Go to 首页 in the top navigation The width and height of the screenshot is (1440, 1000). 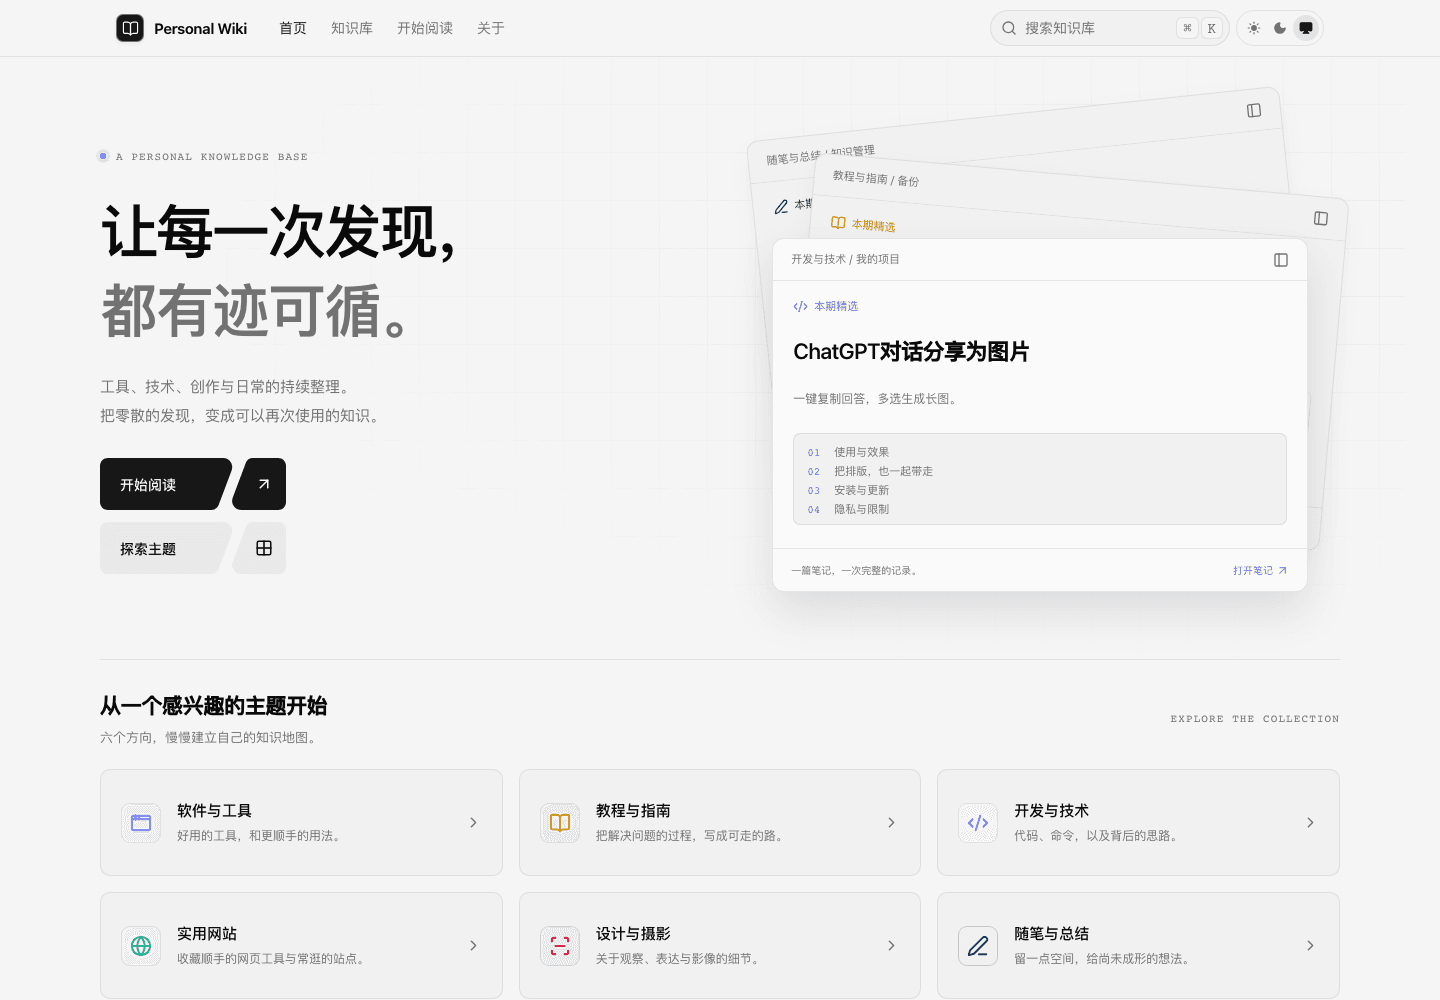293,28
